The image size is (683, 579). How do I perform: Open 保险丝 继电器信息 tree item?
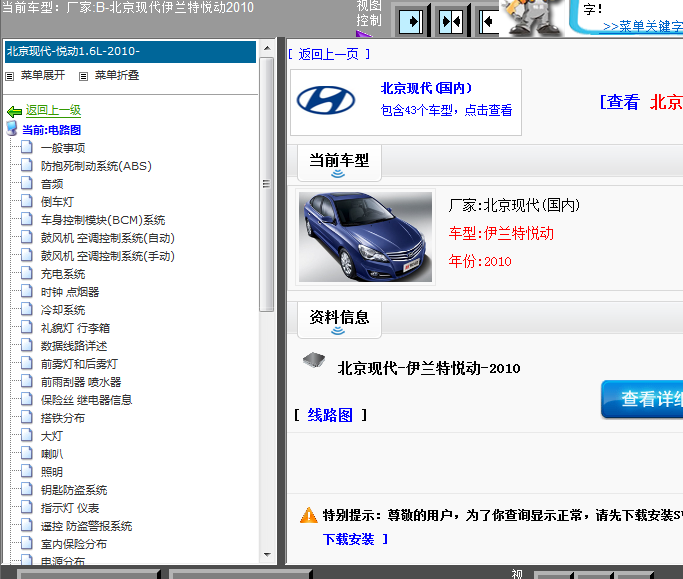[x=86, y=400]
